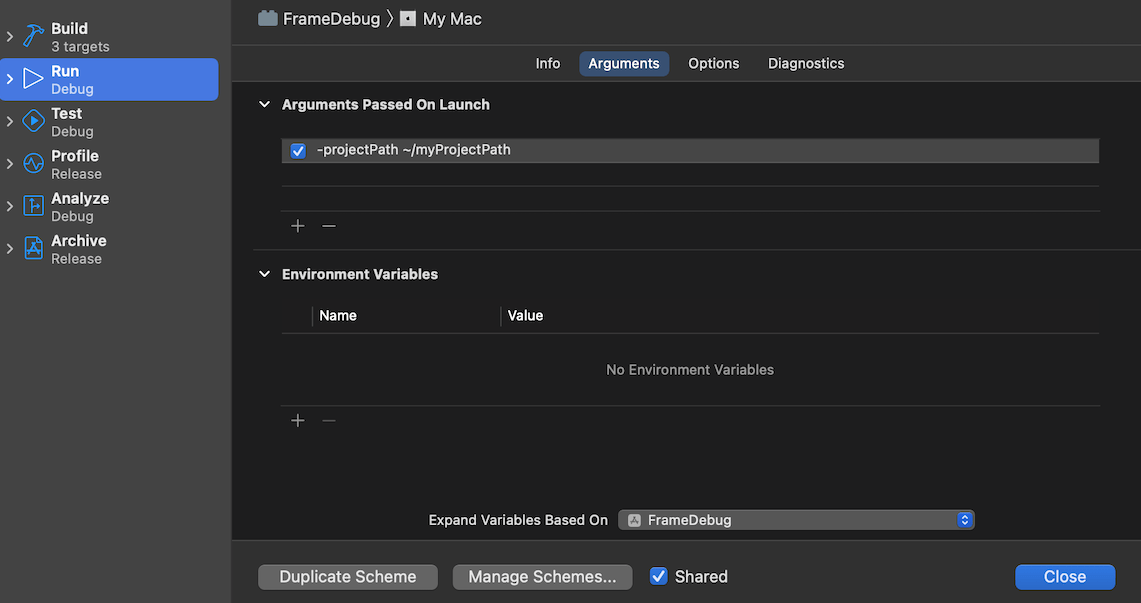Viewport: 1141px width, 603px height.
Task: Open the Diagnostics tab
Action: coord(805,63)
